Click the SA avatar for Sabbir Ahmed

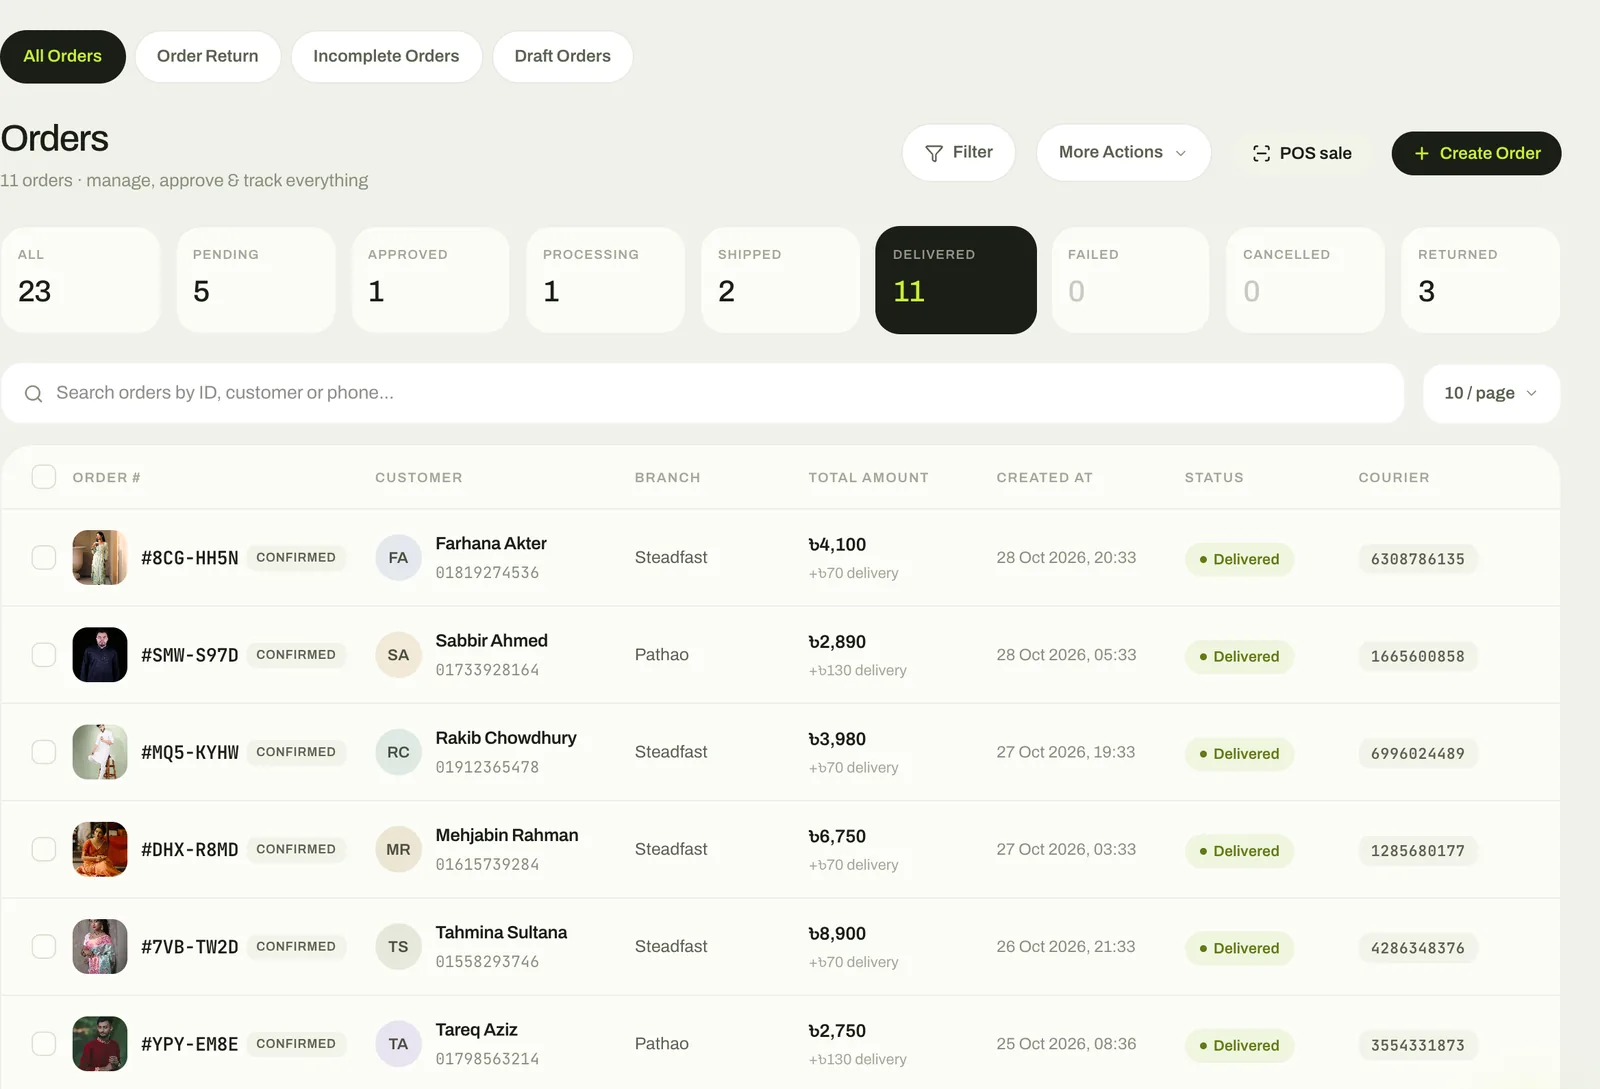point(398,655)
